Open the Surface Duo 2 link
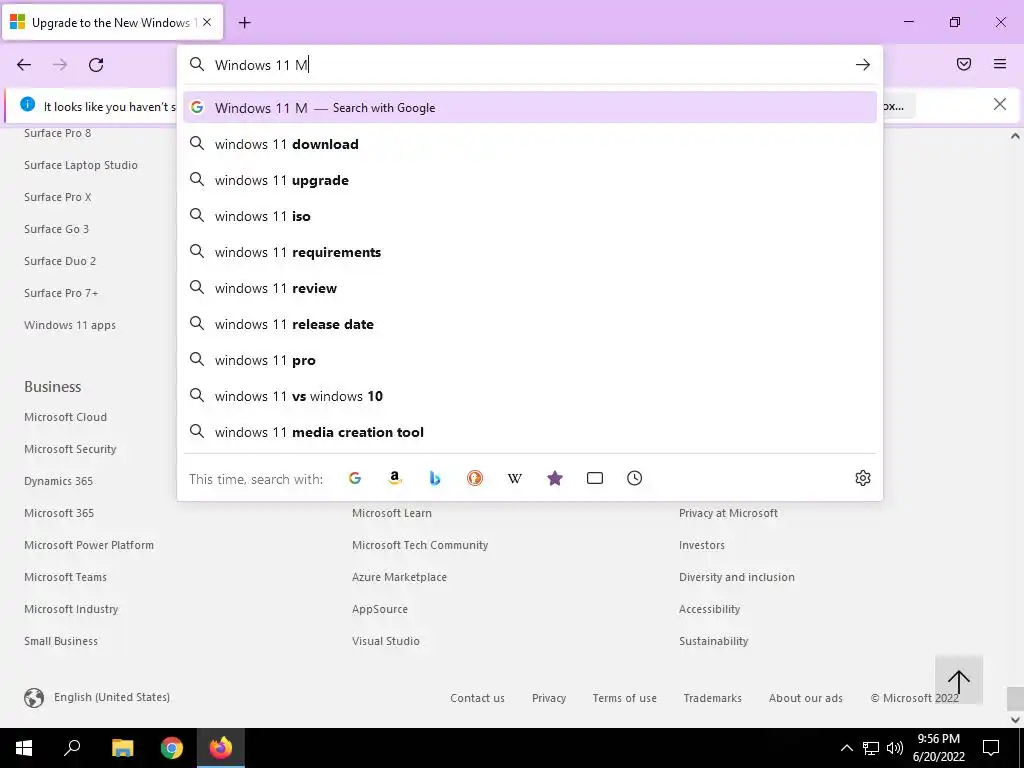The height and width of the screenshot is (768, 1024). 60,261
